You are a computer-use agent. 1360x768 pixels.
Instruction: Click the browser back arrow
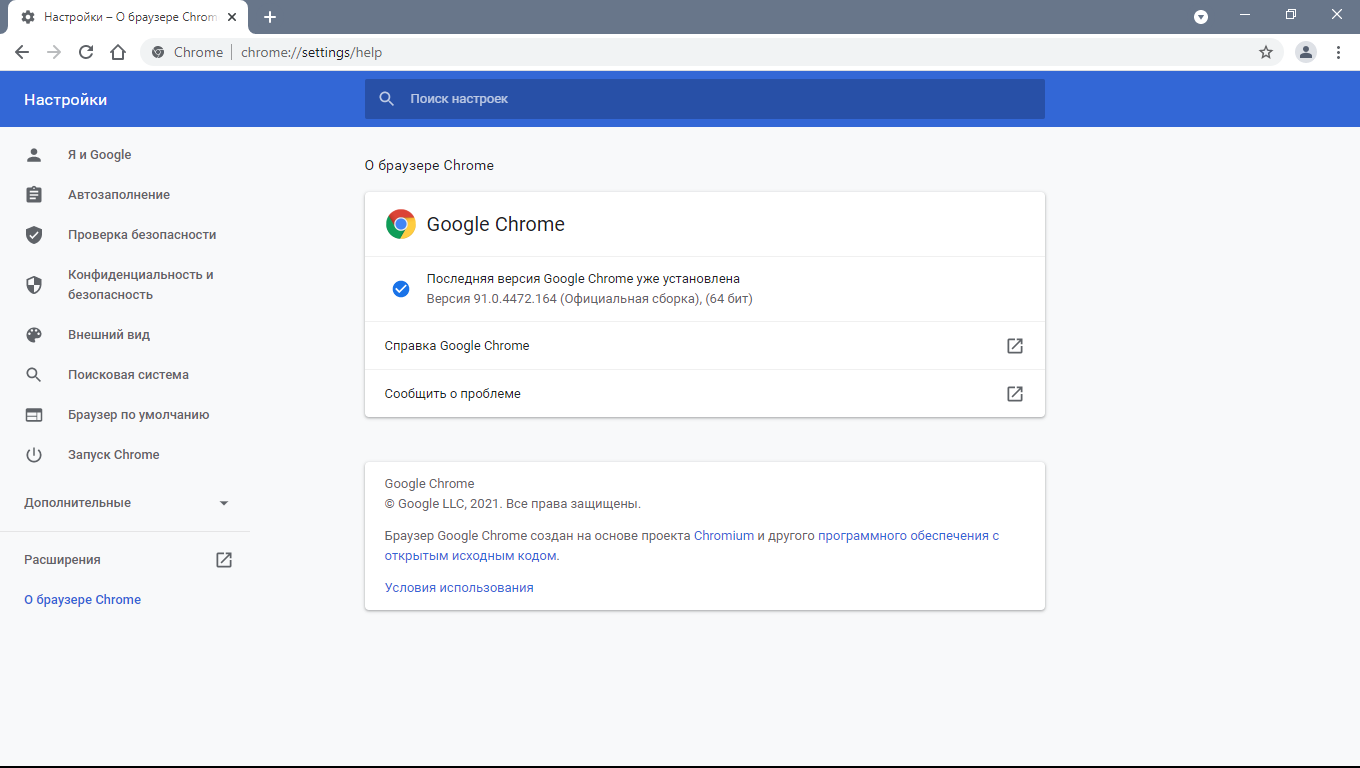[22, 52]
